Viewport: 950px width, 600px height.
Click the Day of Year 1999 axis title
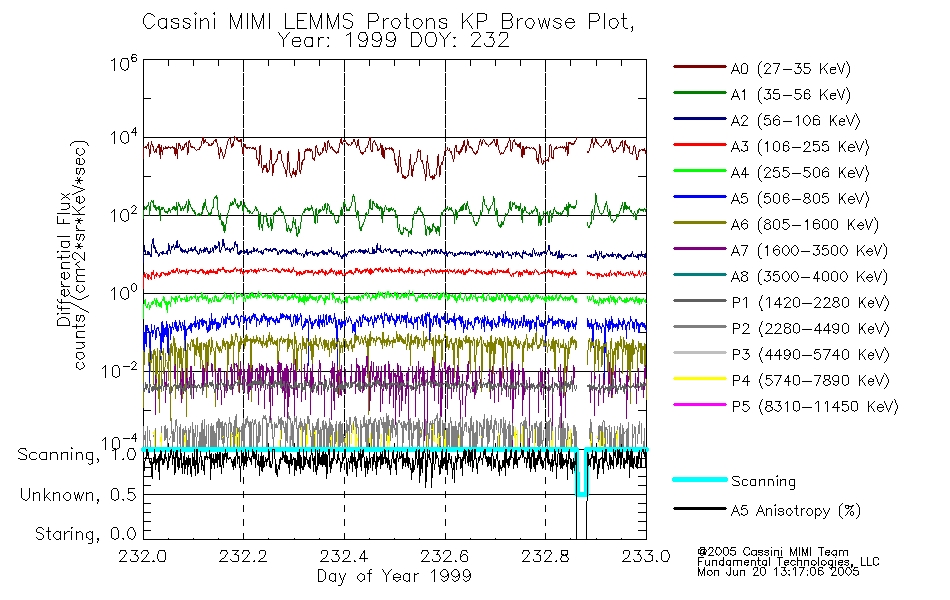(x=394, y=576)
